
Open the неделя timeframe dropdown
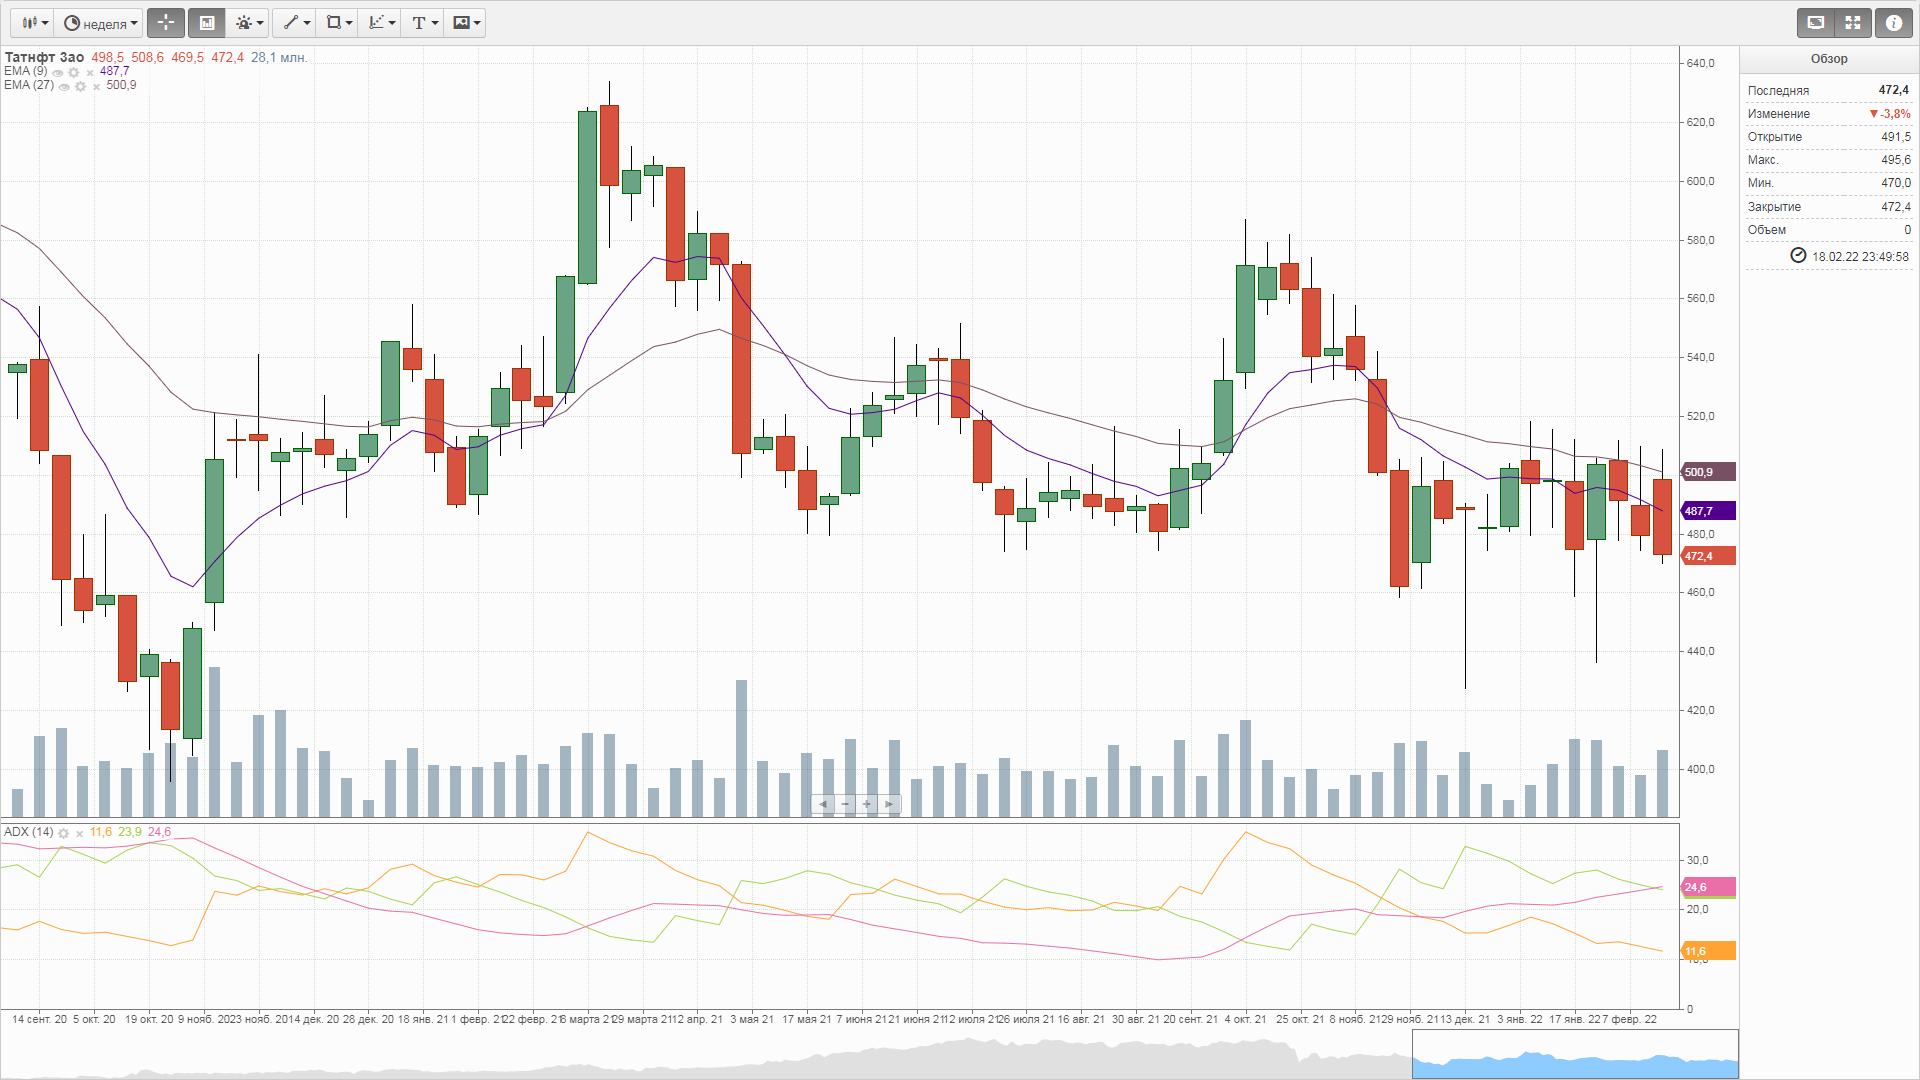[x=100, y=23]
